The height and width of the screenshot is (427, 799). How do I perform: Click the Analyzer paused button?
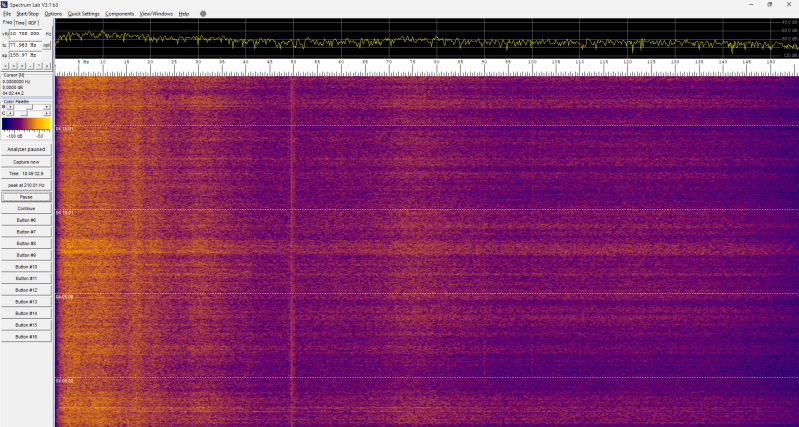click(x=26, y=149)
